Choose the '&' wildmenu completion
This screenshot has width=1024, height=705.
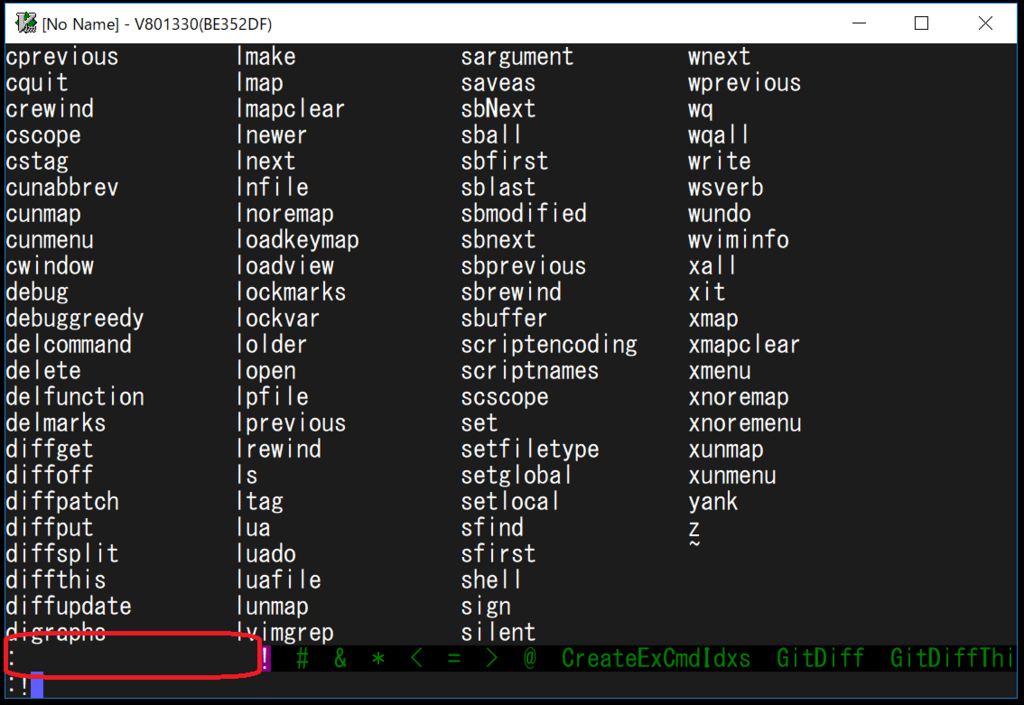340,658
